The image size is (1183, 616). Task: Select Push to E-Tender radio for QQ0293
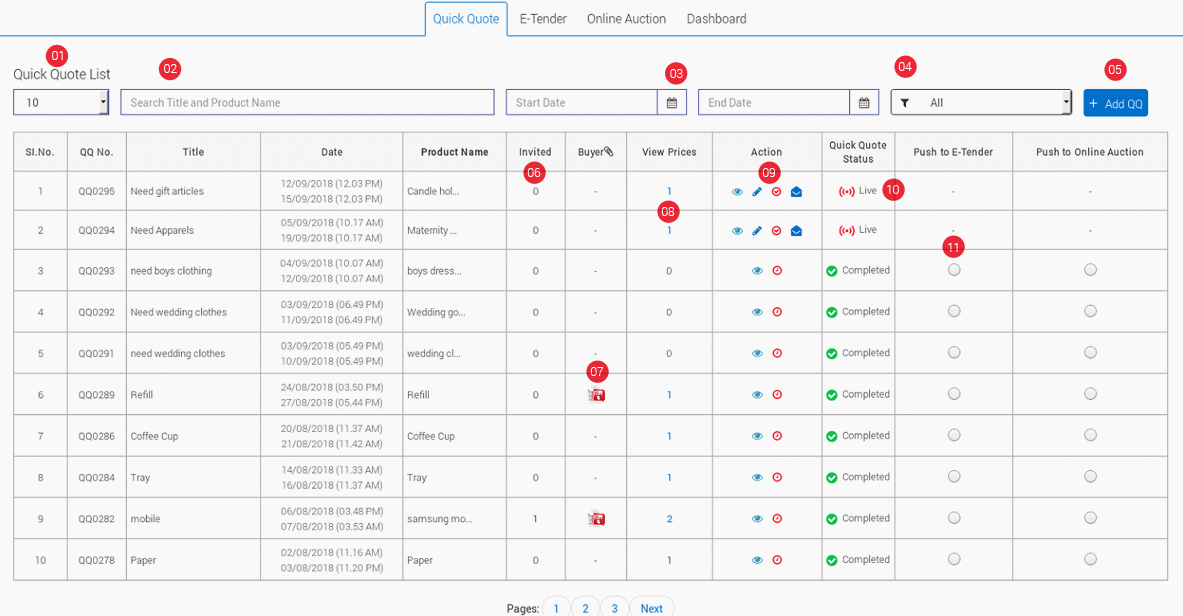pos(954,270)
